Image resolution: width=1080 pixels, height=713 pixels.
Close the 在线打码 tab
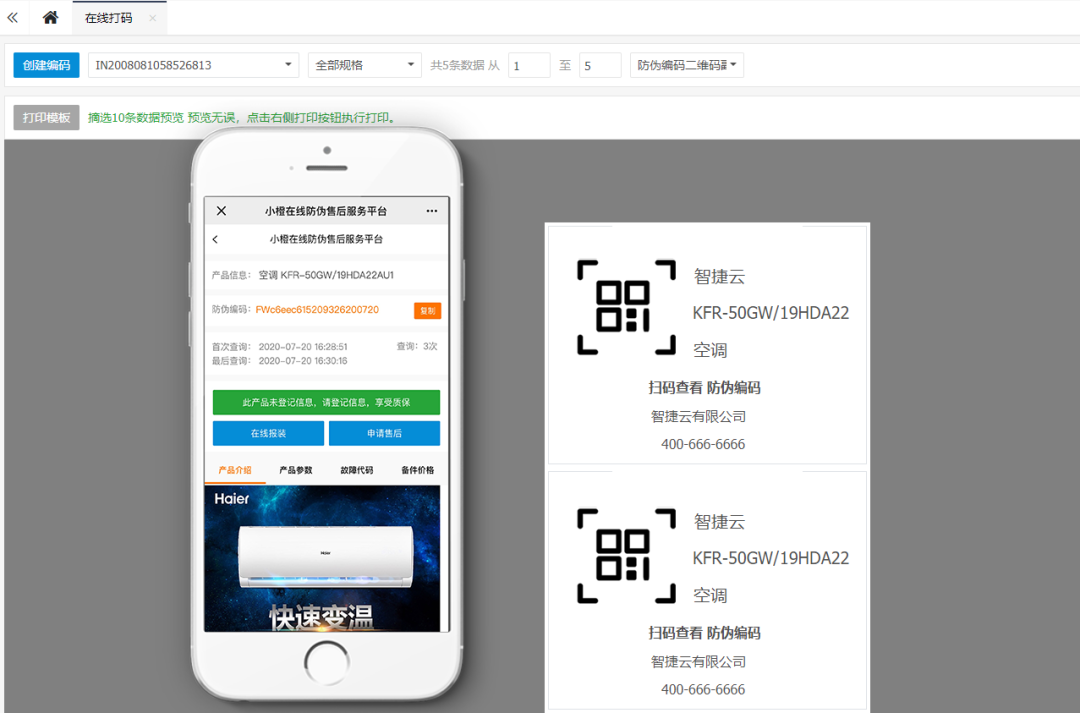pos(152,18)
